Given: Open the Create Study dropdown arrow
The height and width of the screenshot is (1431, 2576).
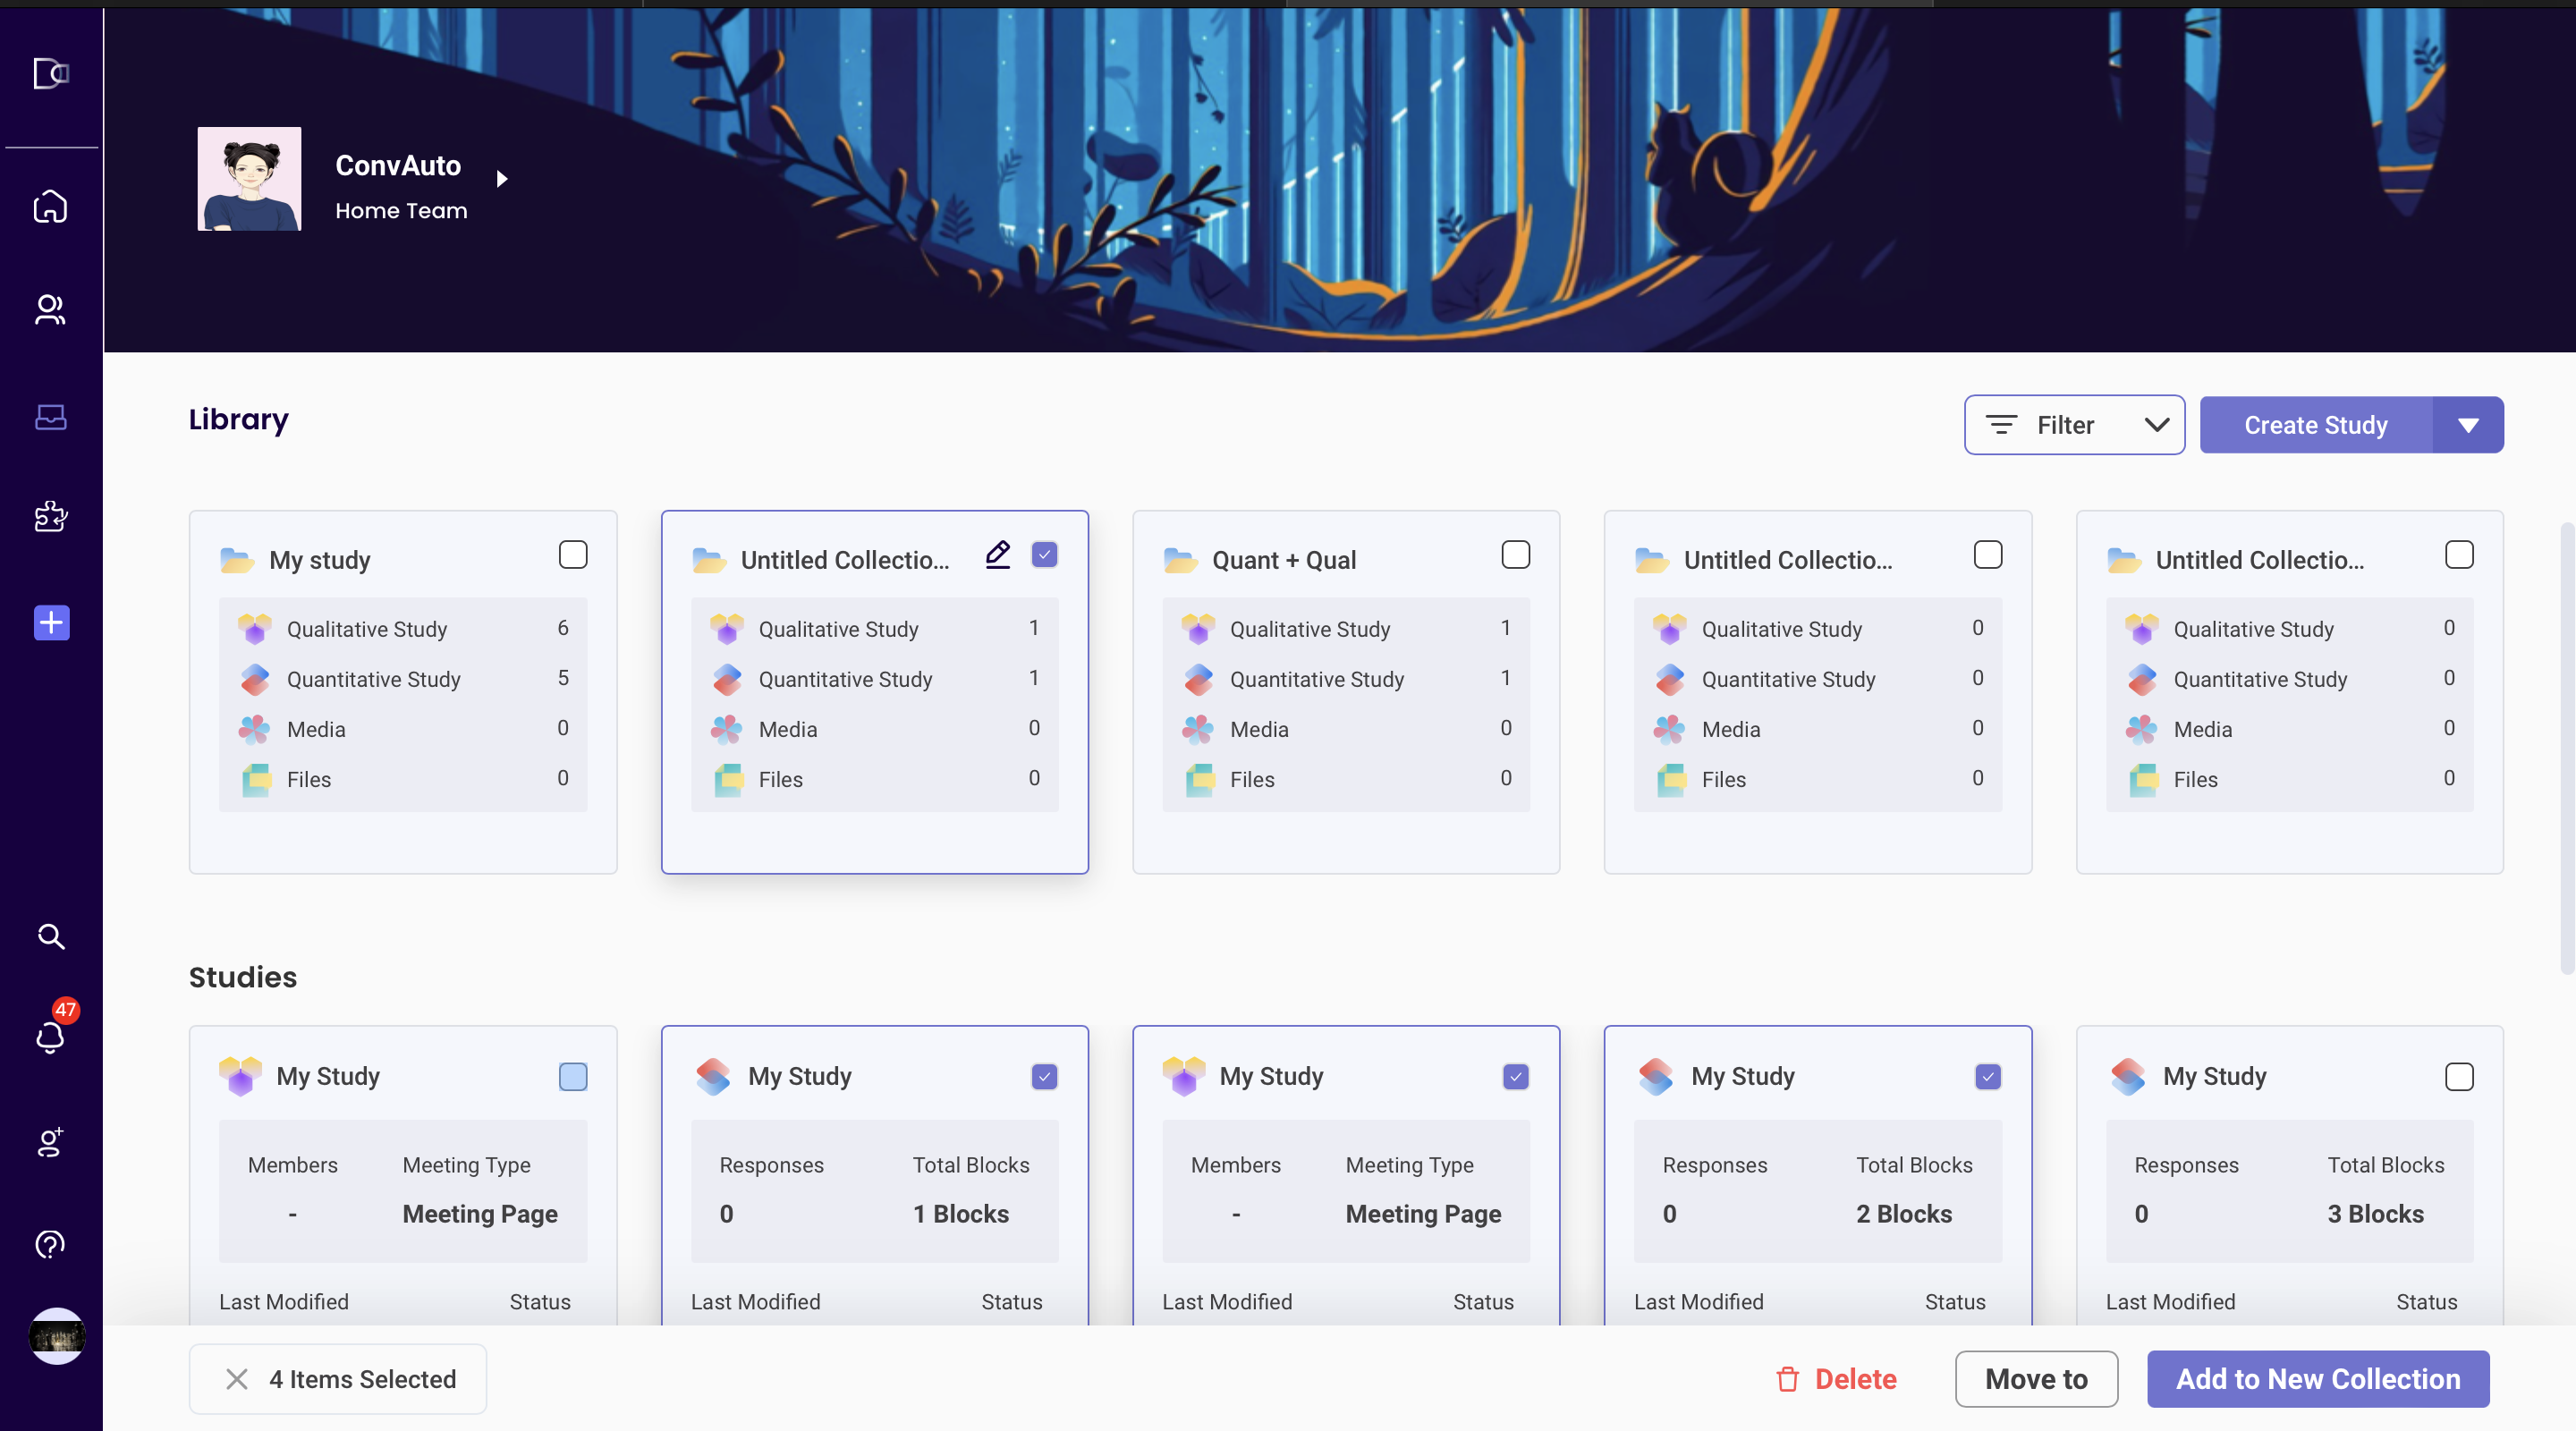Looking at the screenshot, I should tap(2469, 424).
